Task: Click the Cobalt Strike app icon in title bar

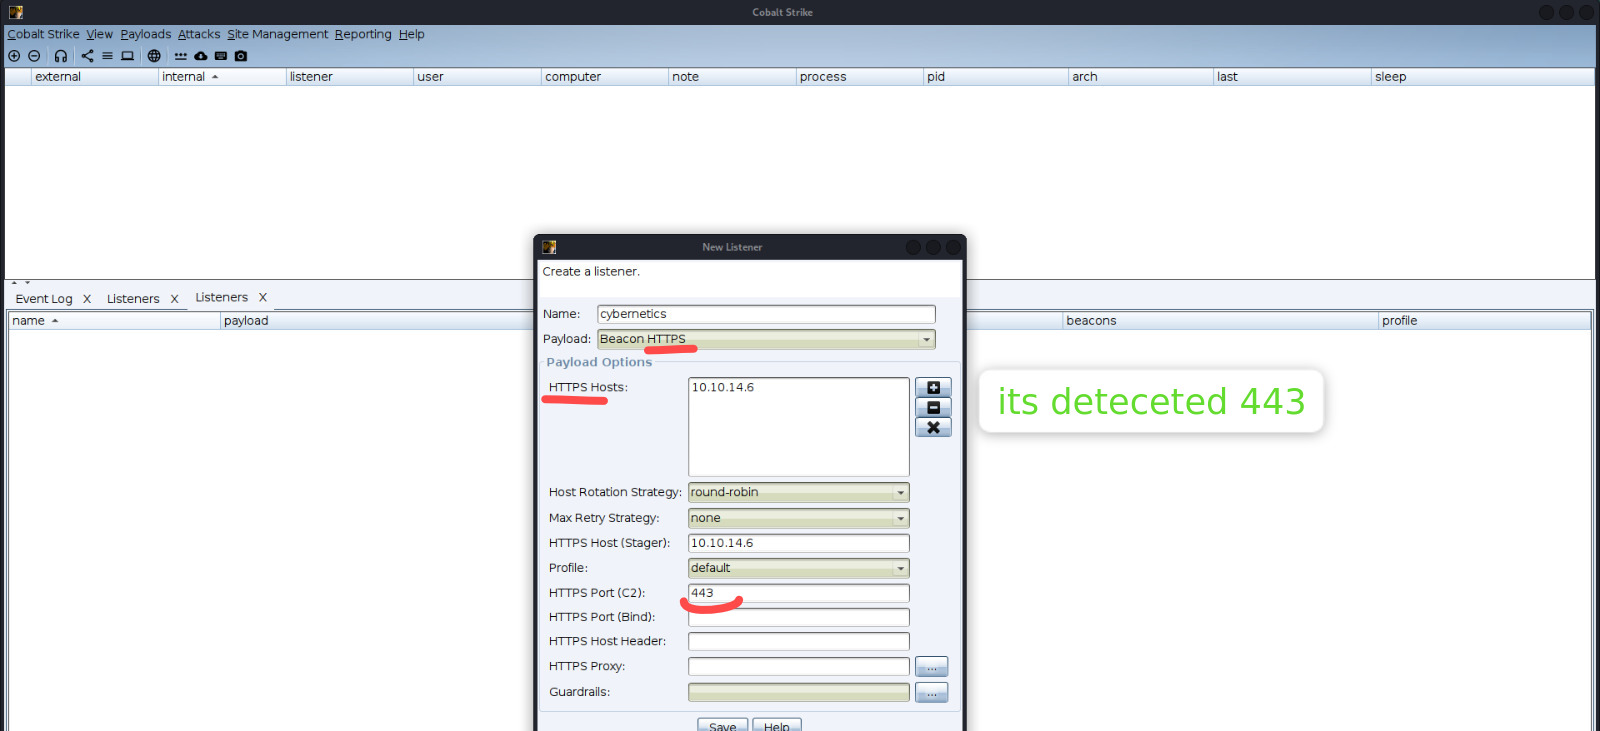Action: (x=16, y=12)
